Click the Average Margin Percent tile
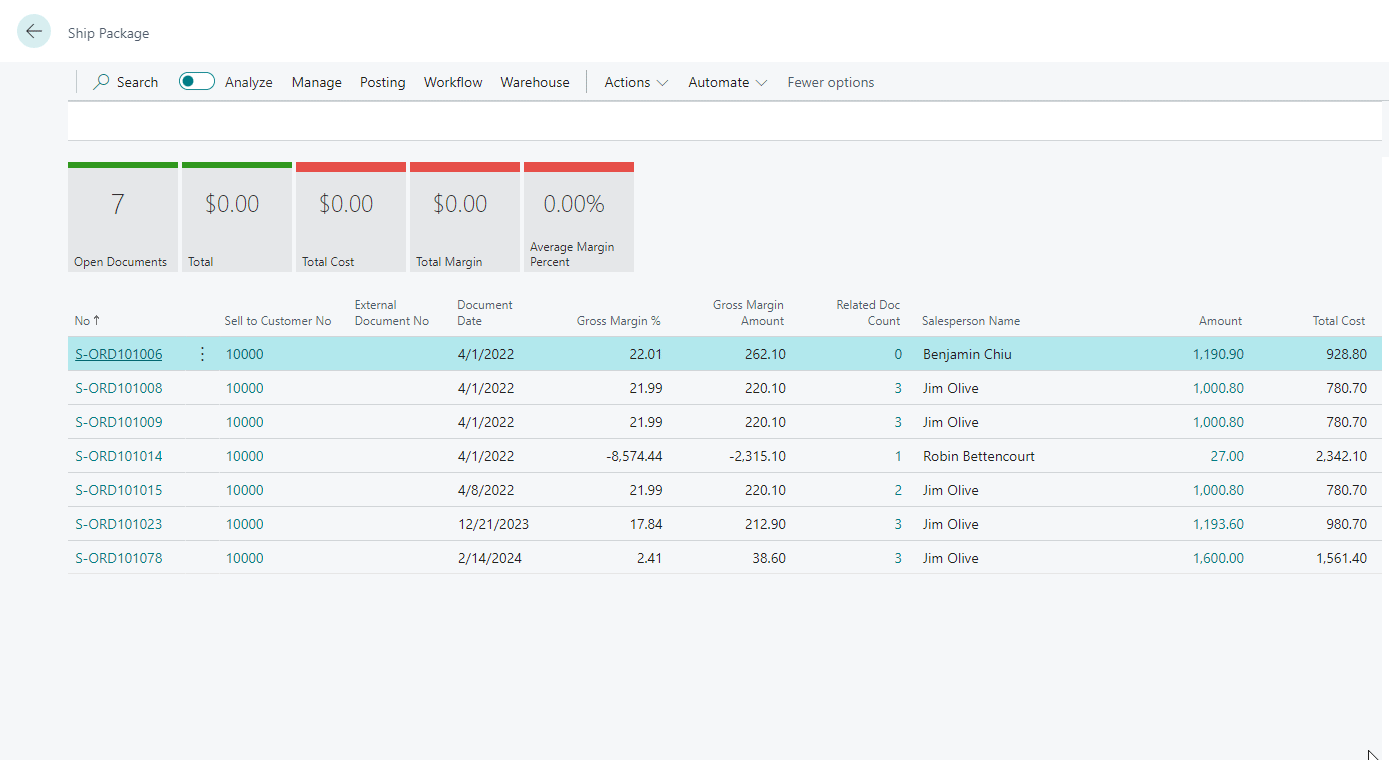This screenshot has width=1389, height=760. 579,217
